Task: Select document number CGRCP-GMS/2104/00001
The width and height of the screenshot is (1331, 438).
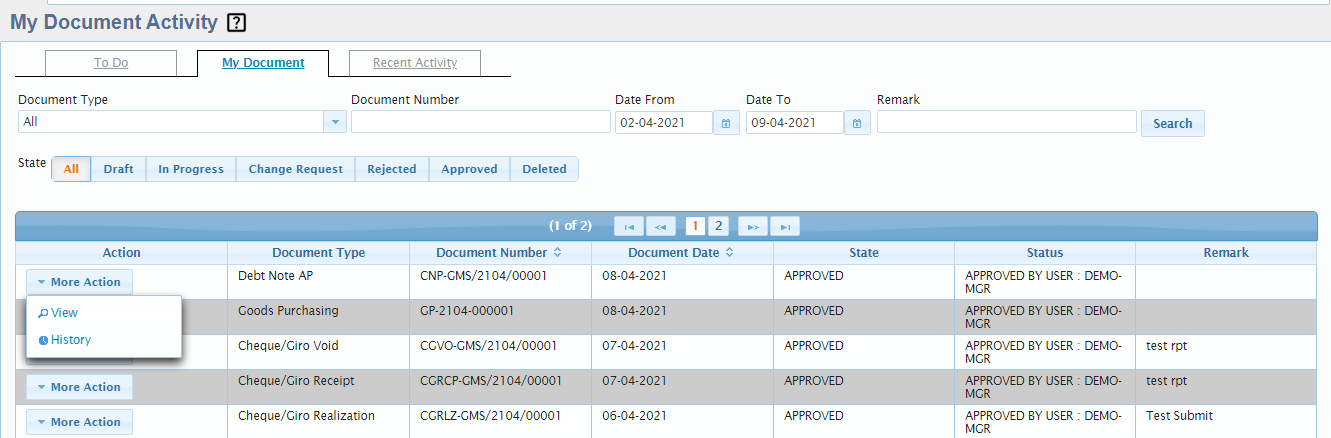Action: (x=491, y=381)
